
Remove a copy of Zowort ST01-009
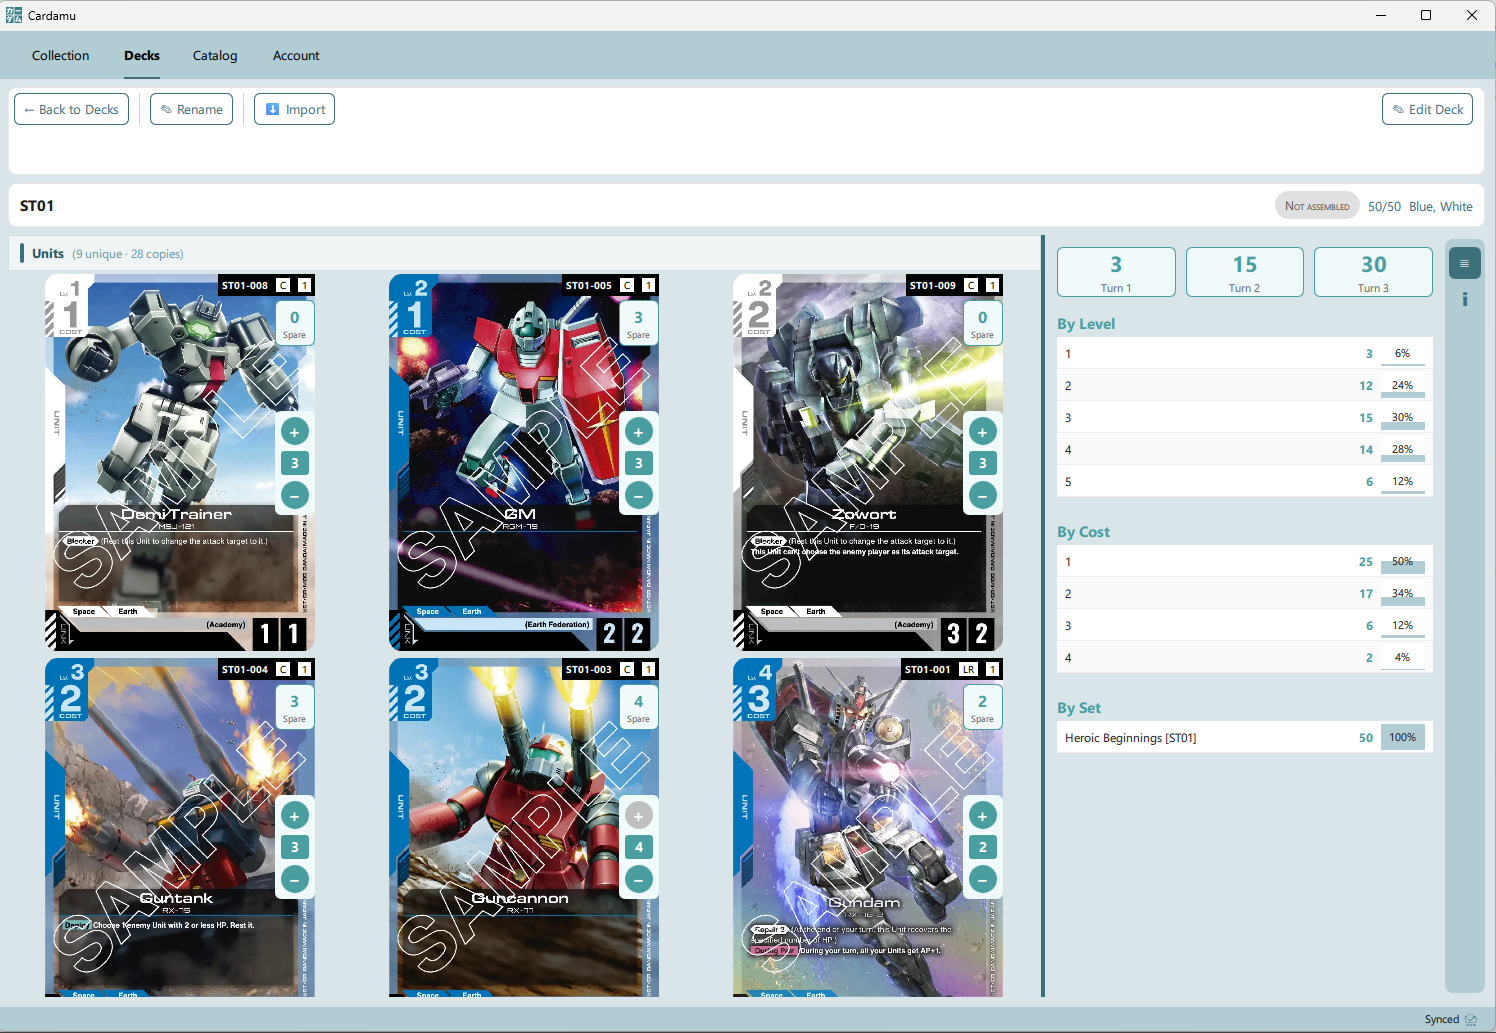pos(982,495)
